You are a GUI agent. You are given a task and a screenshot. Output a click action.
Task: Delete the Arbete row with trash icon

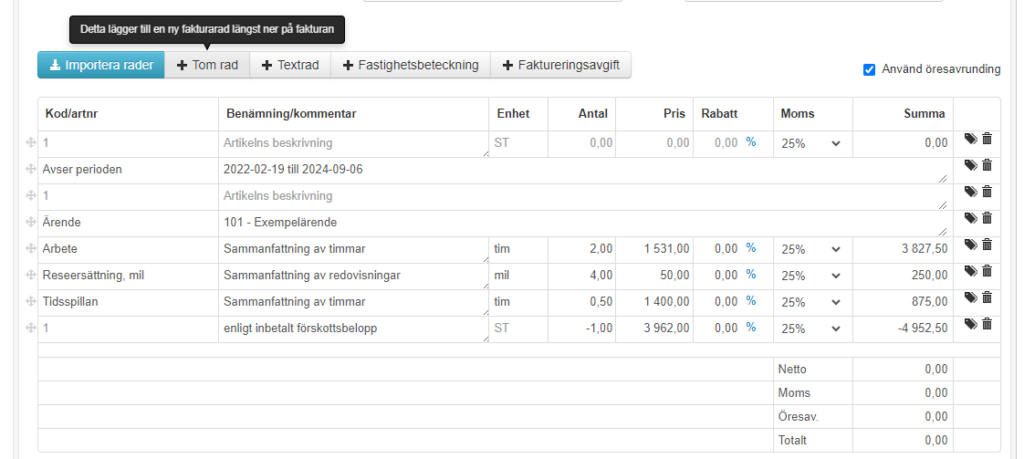(987, 244)
